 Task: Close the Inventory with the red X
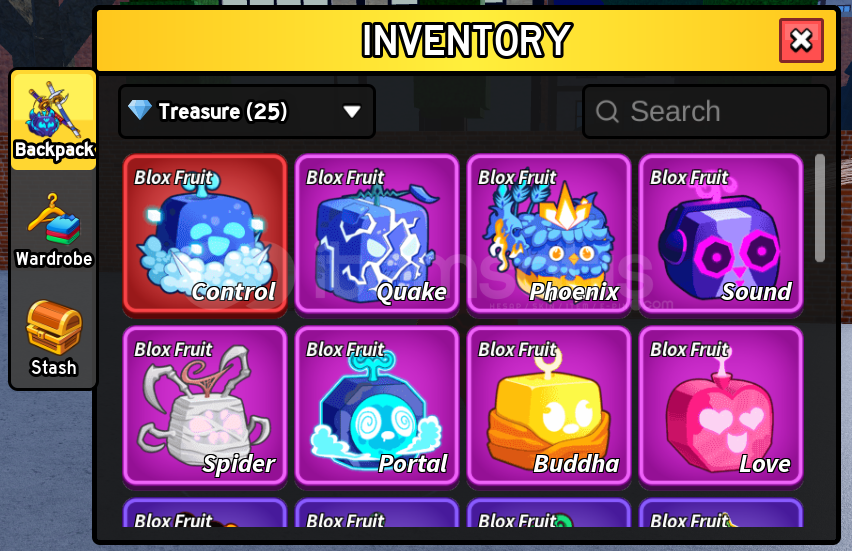click(801, 40)
